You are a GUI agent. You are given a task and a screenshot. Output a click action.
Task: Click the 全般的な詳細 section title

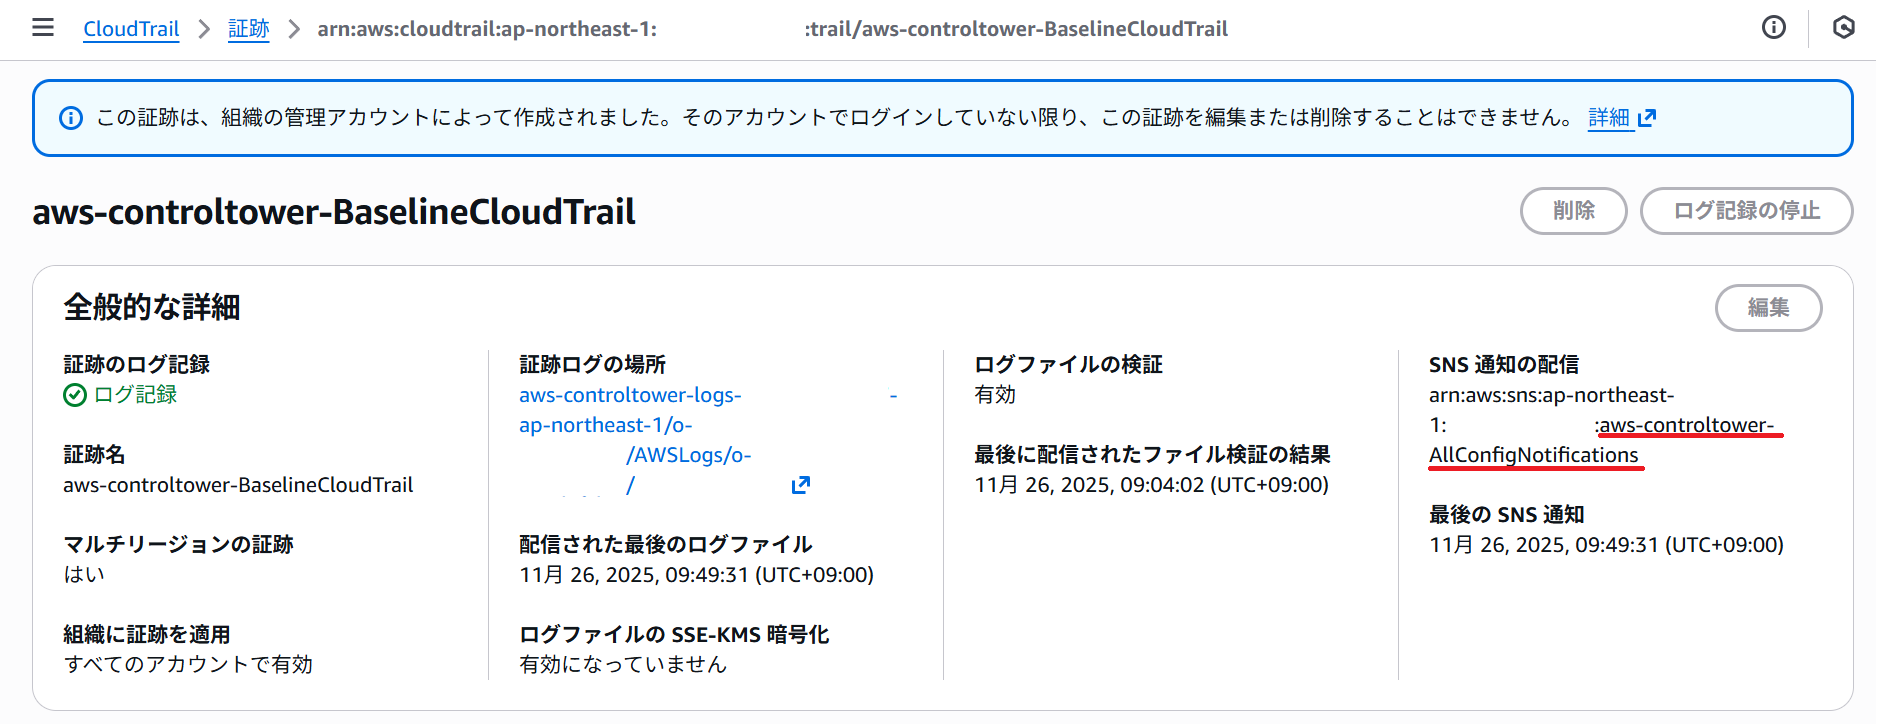[x=152, y=307]
